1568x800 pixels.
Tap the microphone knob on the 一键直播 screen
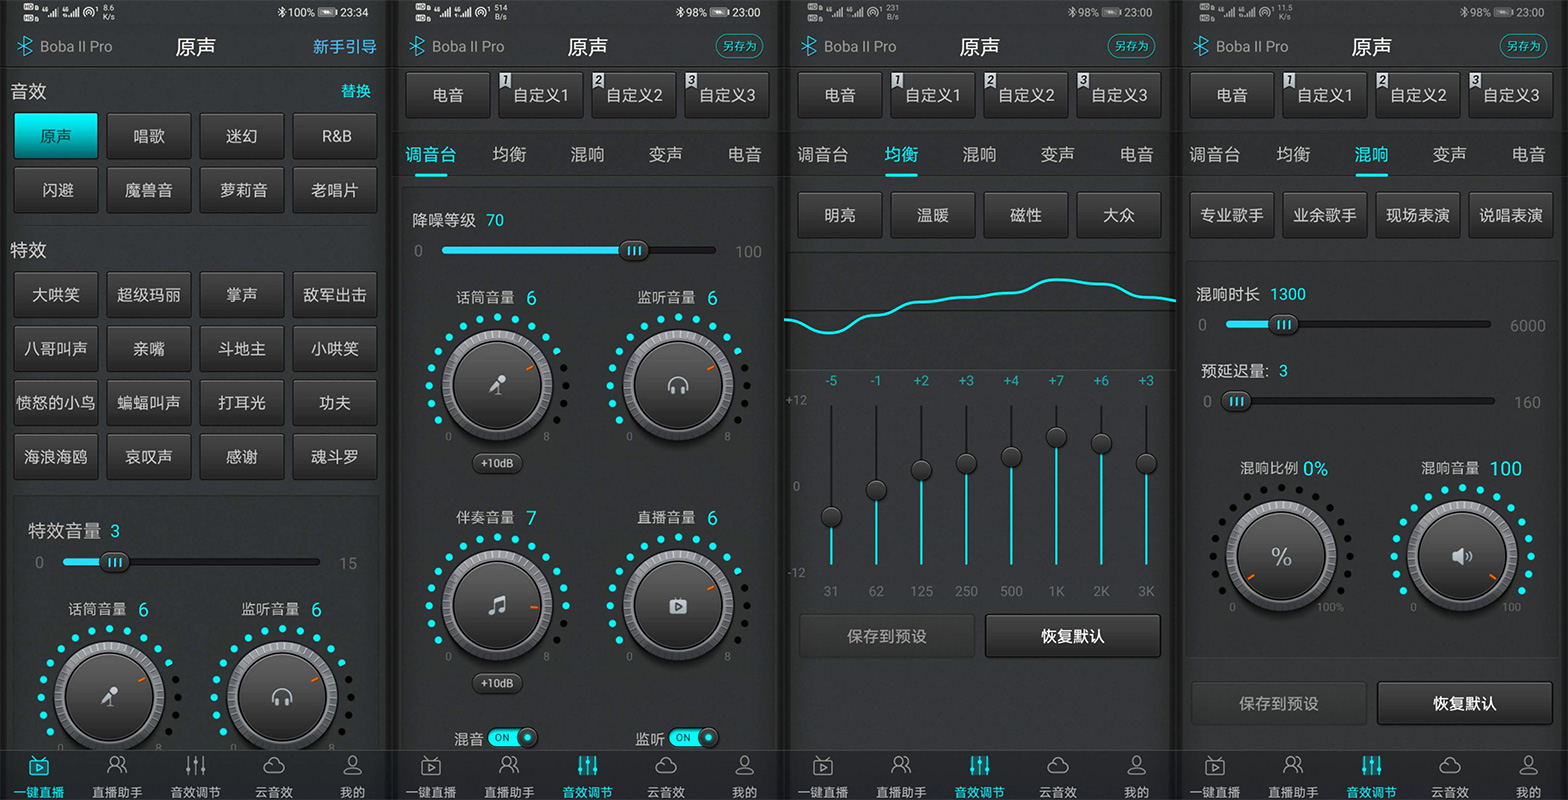(109, 697)
